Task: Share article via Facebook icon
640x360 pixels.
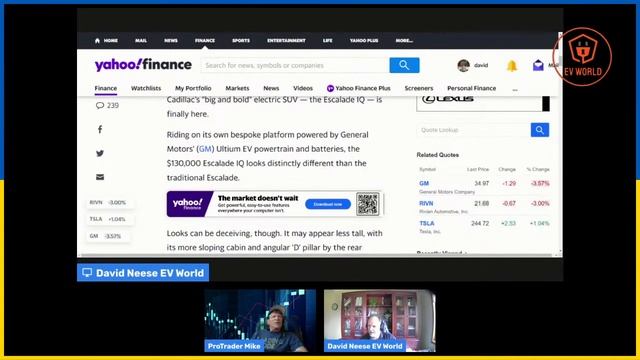Action: [x=100, y=129]
